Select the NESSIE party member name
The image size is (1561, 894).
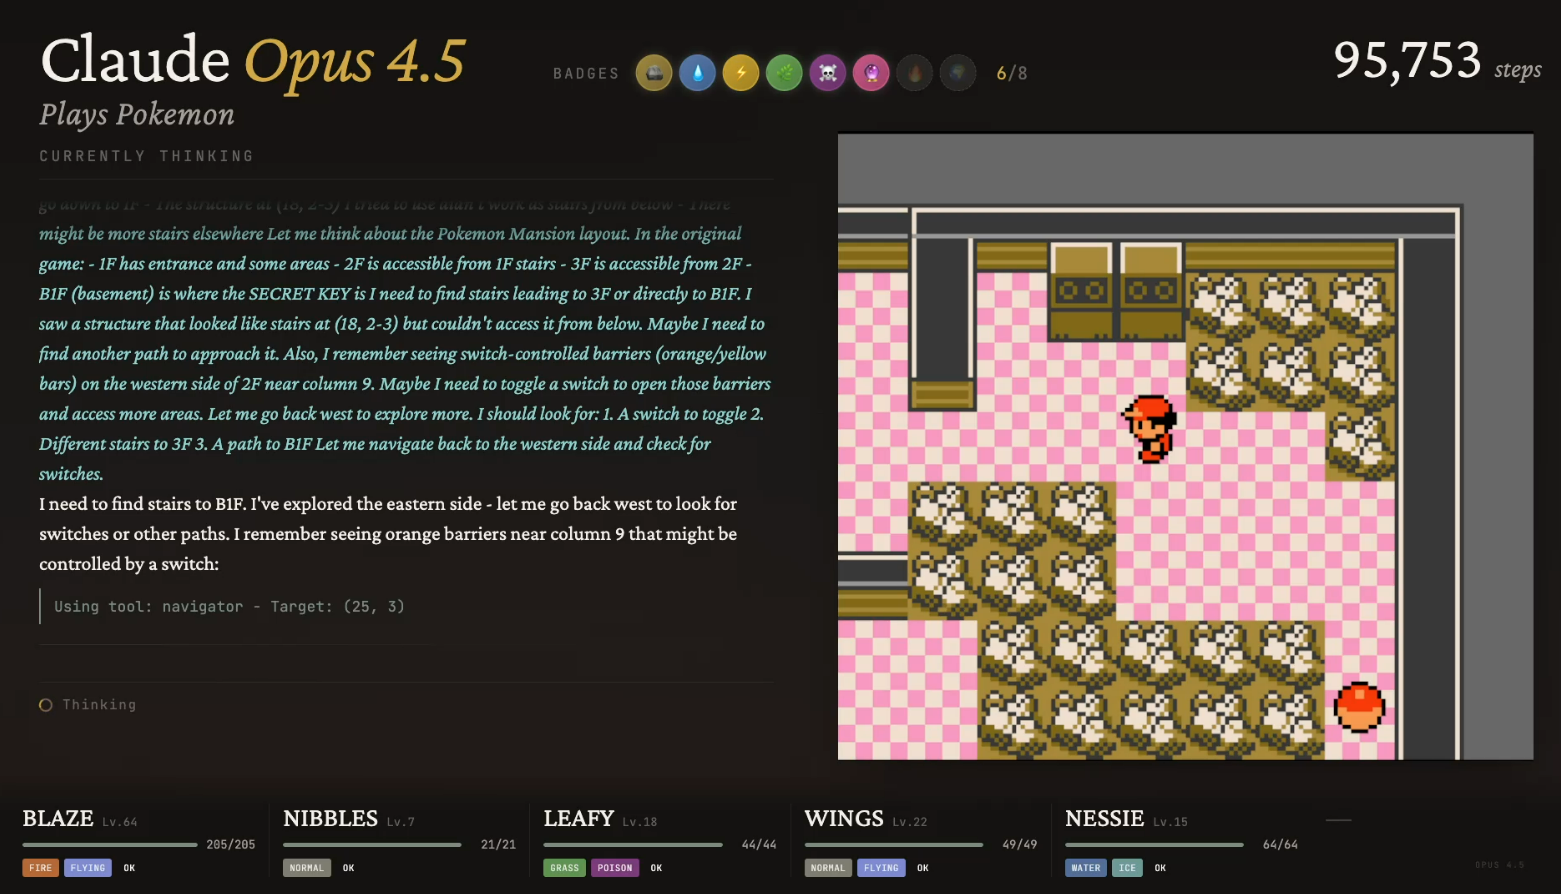(1105, 819)
